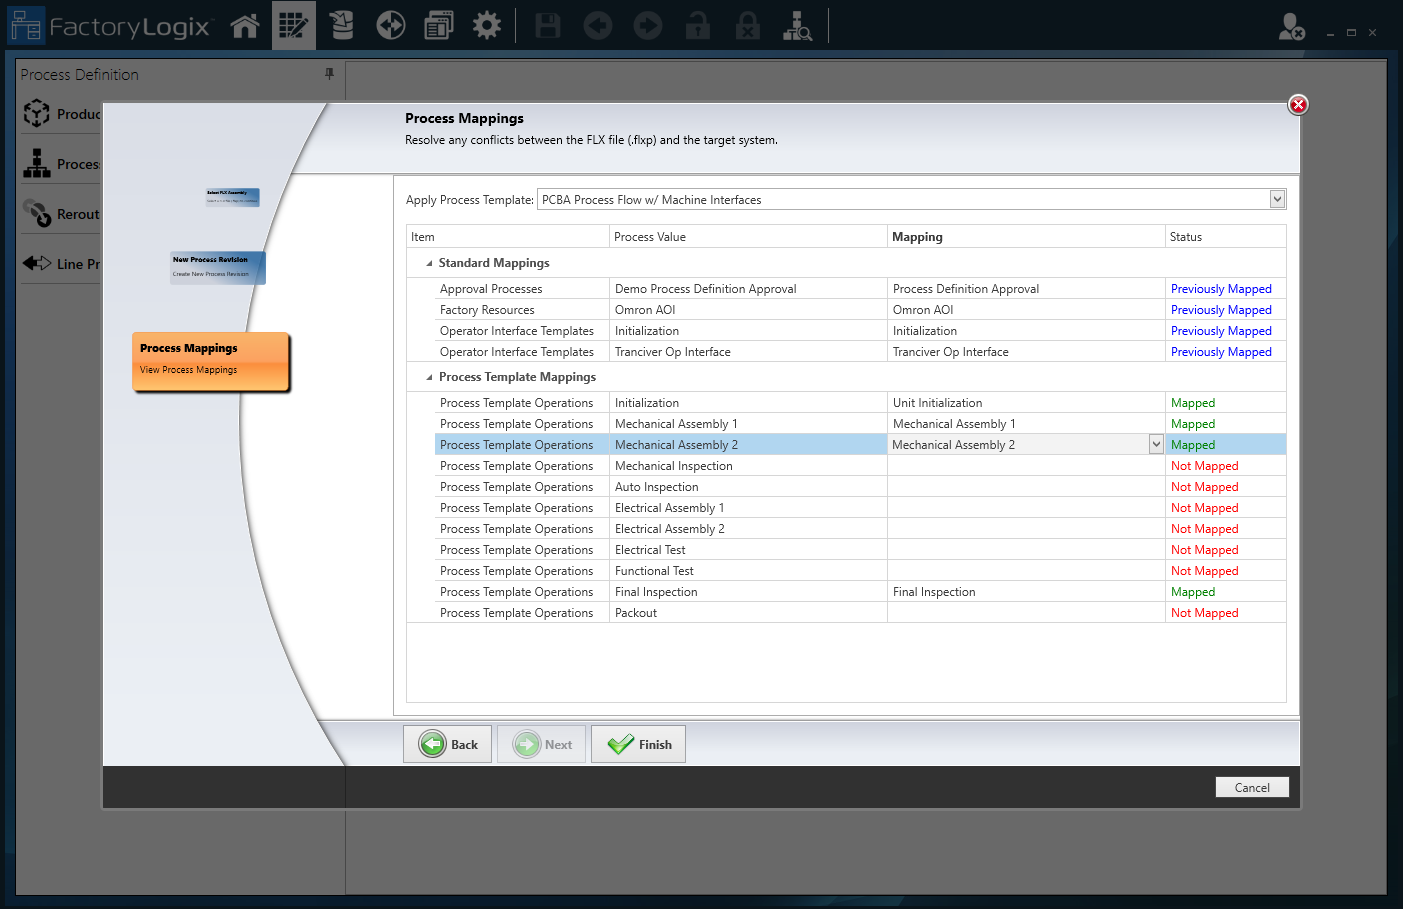Open the Mechanical Assembly 2 mapping dropdown
The height and width of the screenshot is (909, 1403).
tap(1155, 444)
